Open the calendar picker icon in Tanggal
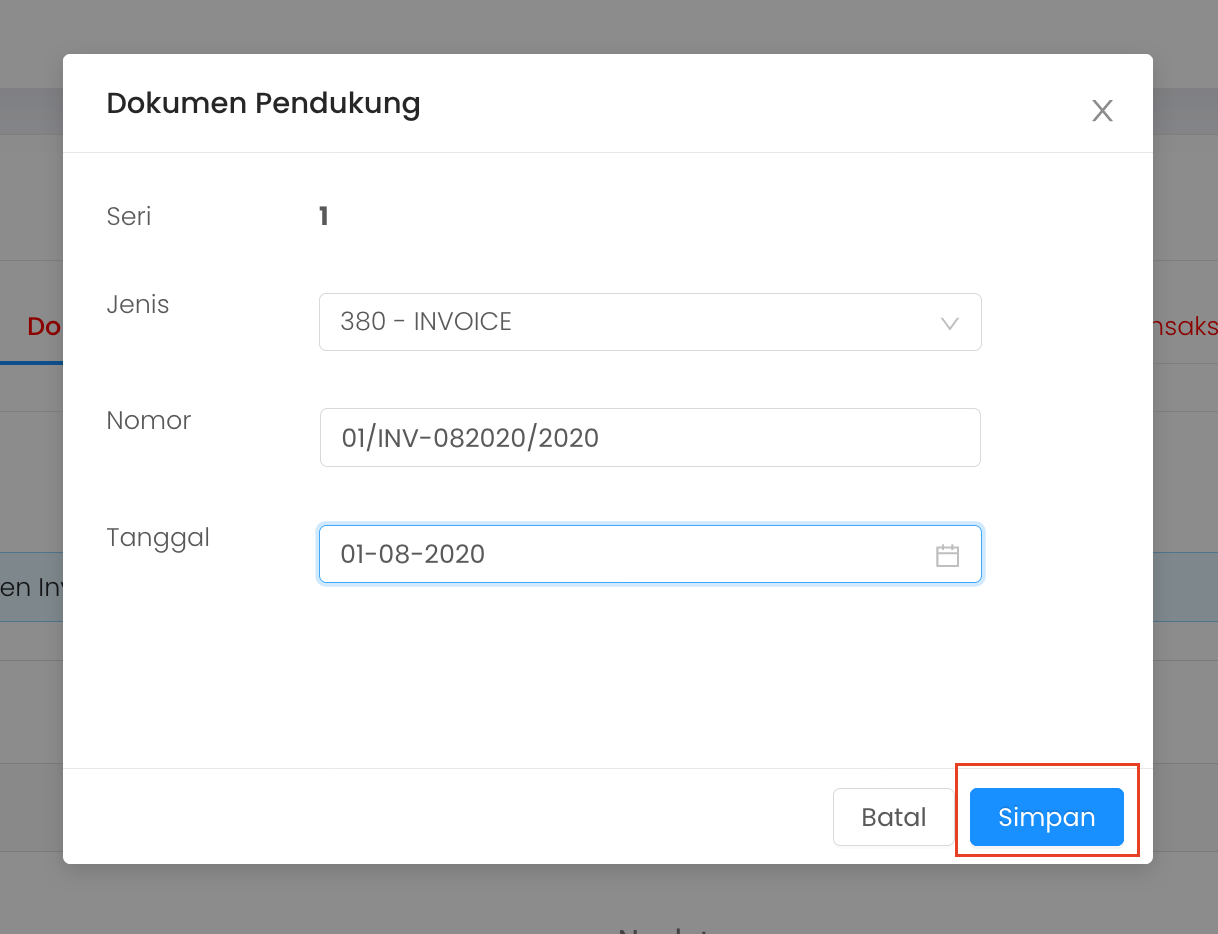The width and height of the screenshot is (1218, 934). click(947, 556)
